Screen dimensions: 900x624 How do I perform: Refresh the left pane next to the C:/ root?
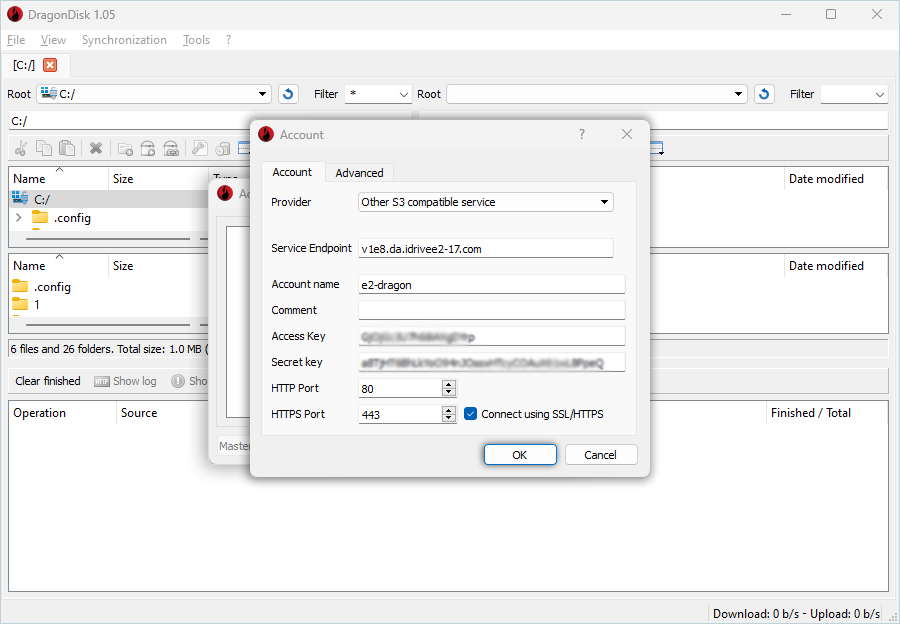tap(288, 94)
